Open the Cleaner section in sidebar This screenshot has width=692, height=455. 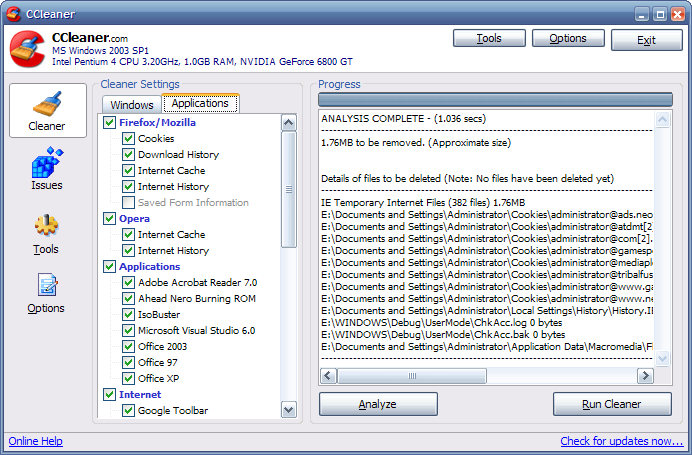click(48, 110)
